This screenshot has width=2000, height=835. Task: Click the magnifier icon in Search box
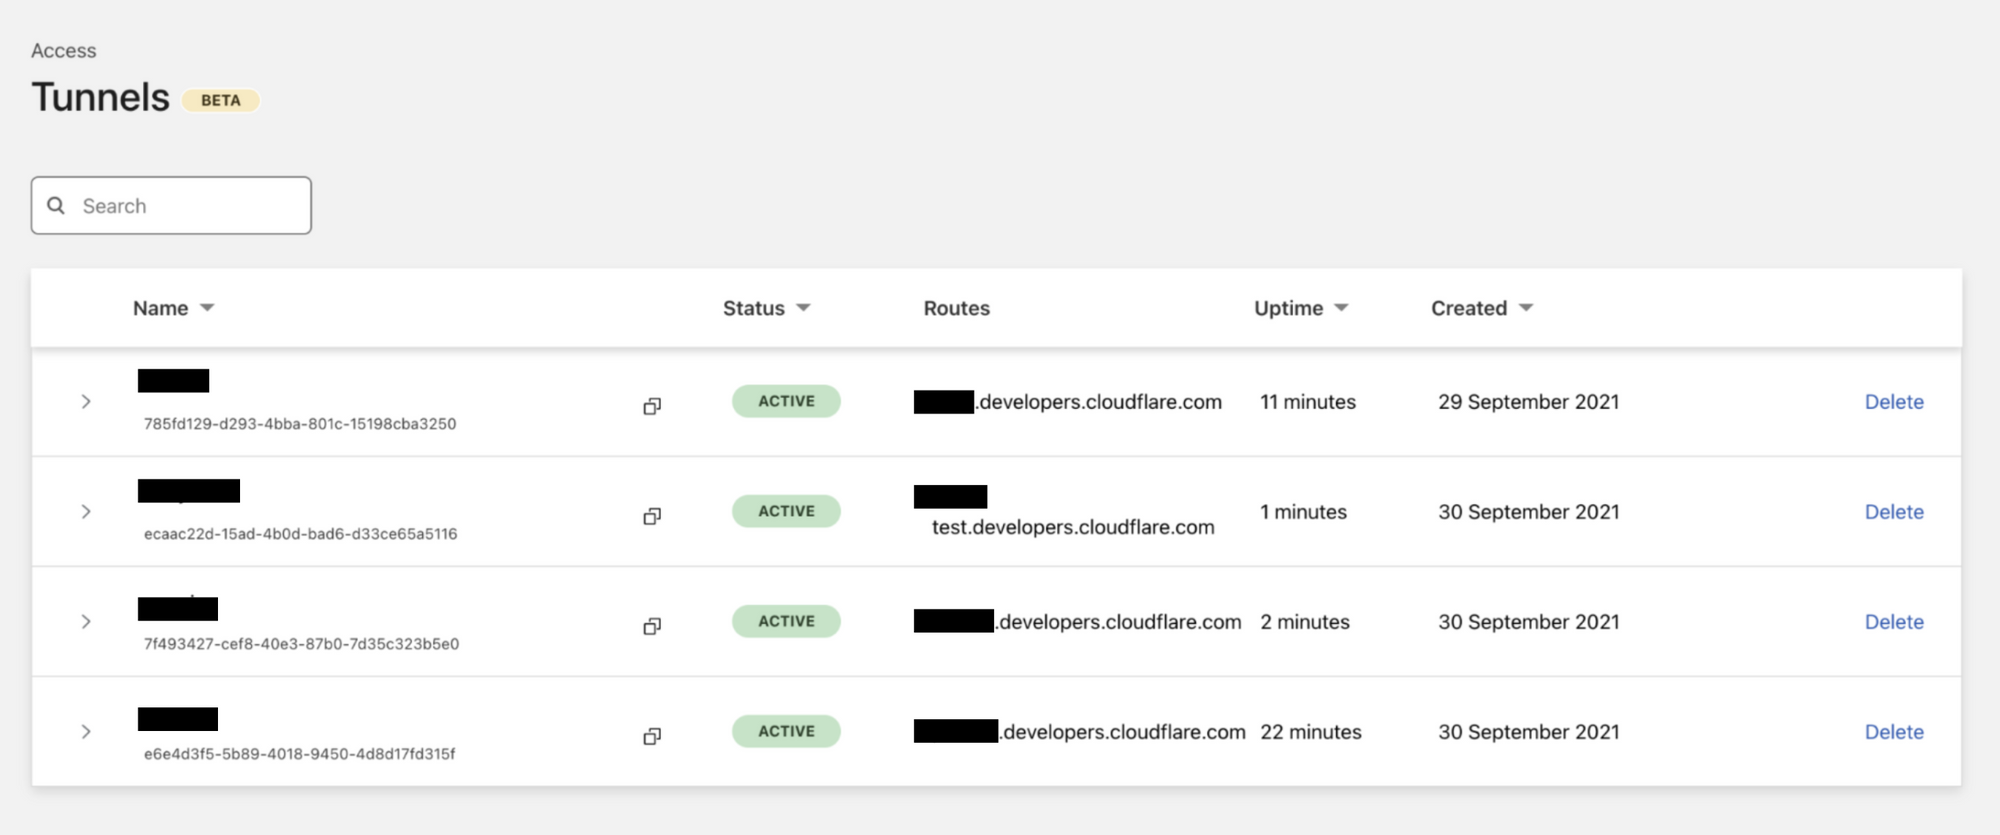[x=57, y=205]
